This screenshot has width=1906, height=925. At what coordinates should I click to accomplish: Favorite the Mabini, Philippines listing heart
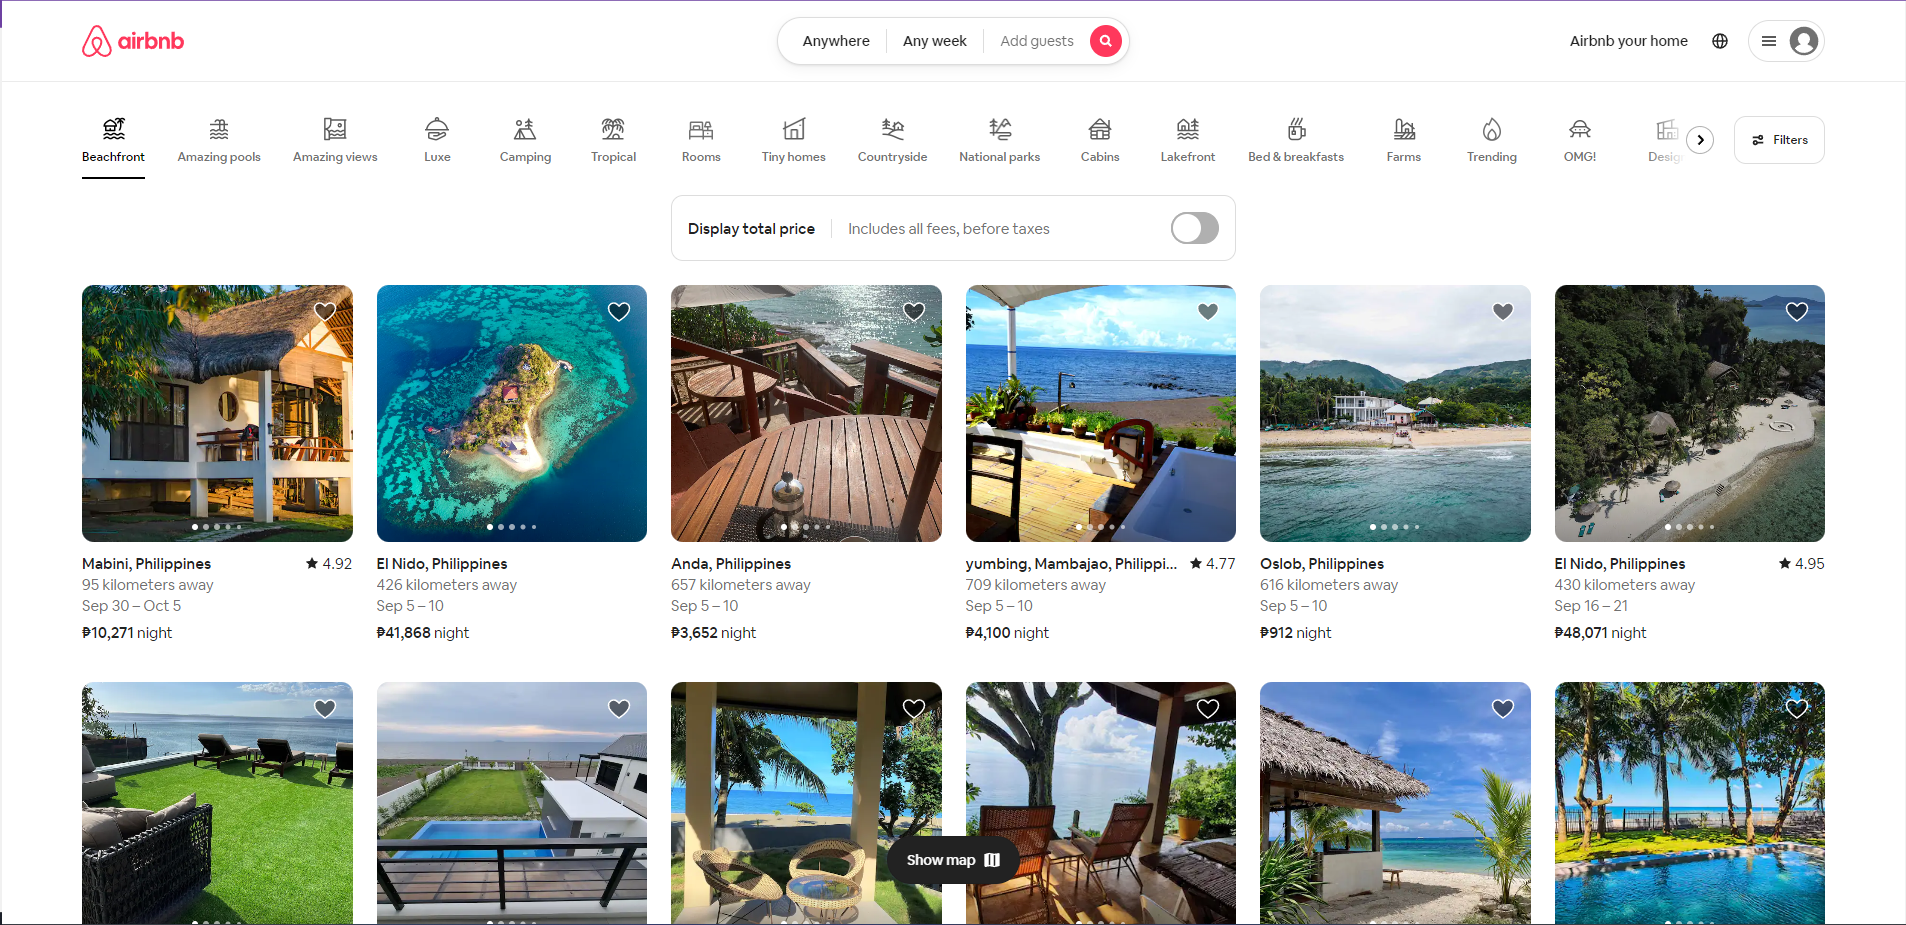click(x=325, y=312)
